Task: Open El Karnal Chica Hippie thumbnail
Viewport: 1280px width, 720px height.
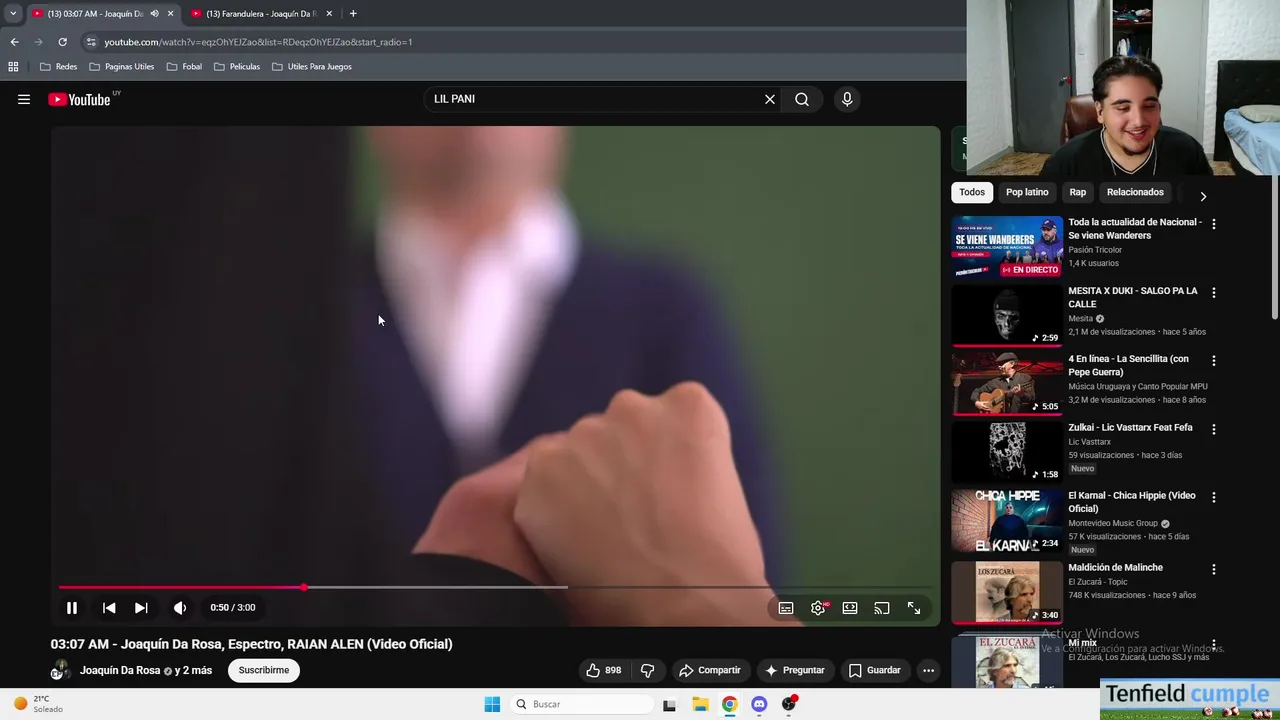Action: click(x=1007, y=520)
